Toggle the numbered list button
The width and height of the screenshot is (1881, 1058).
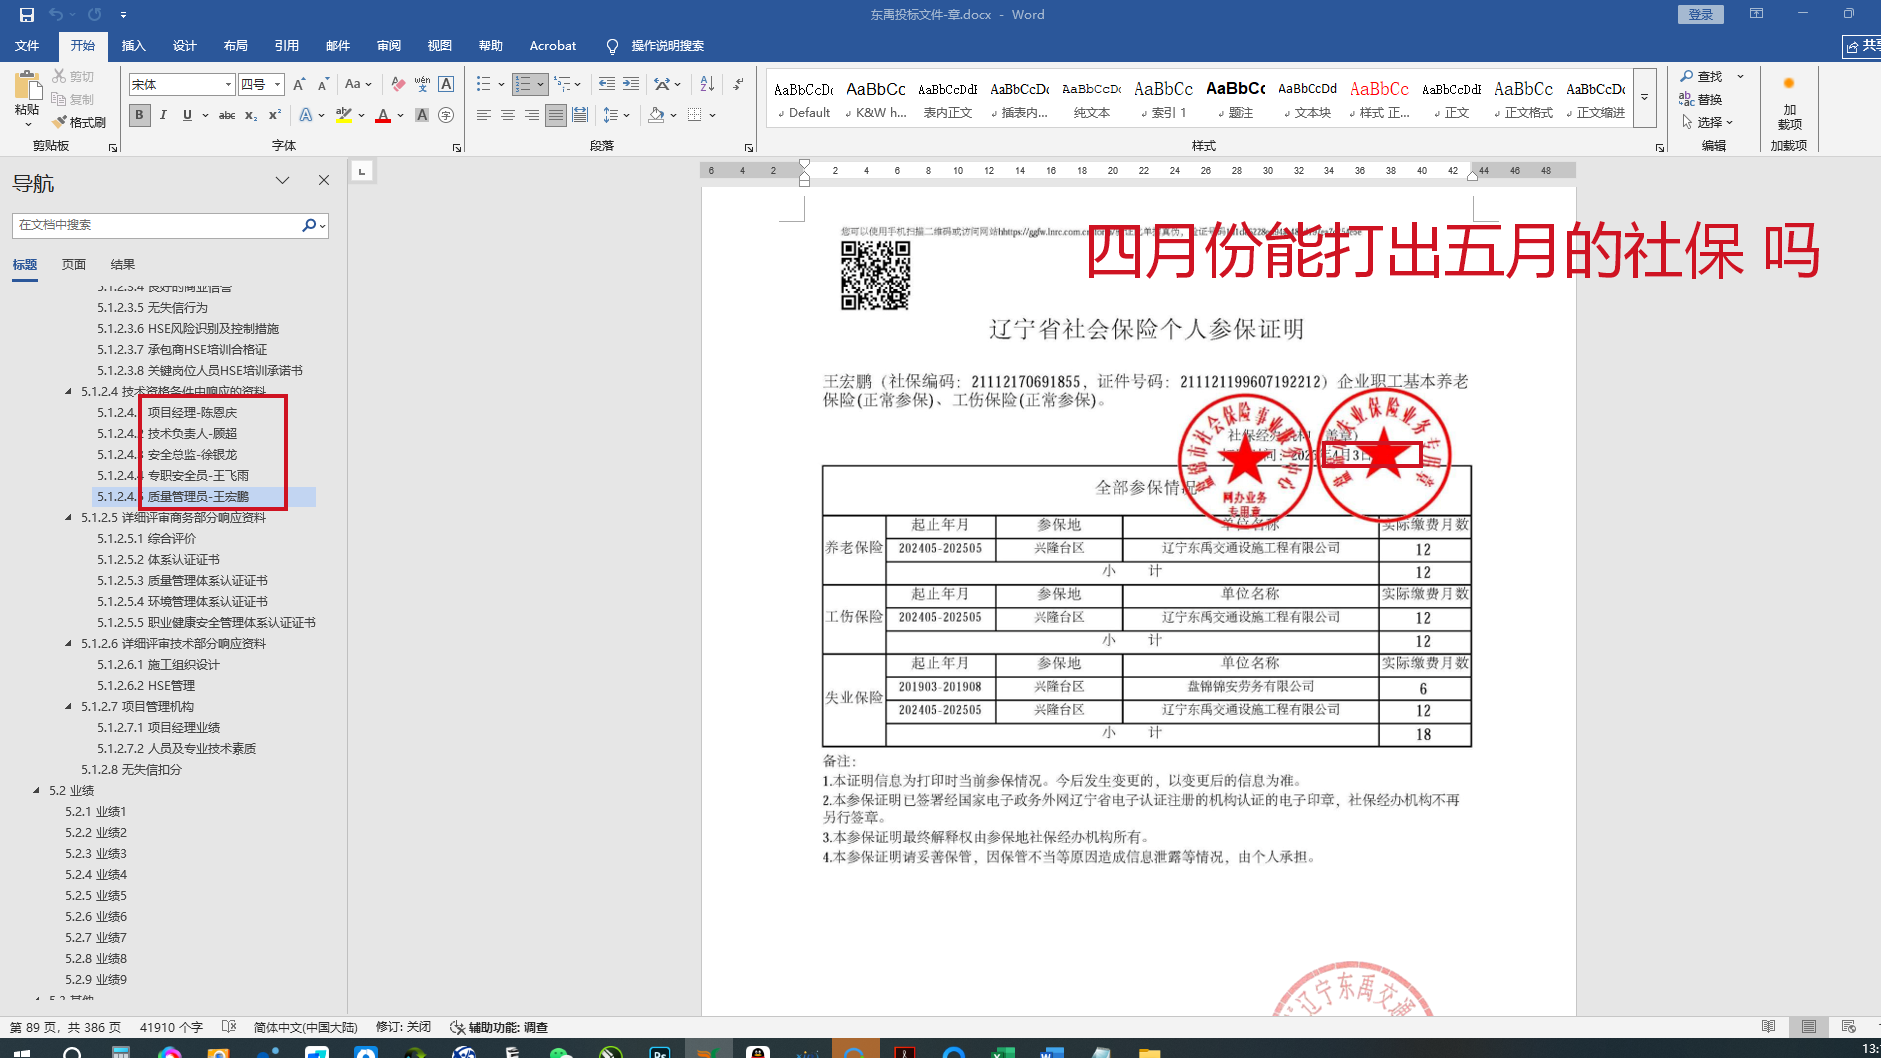(x=523, y=85)
